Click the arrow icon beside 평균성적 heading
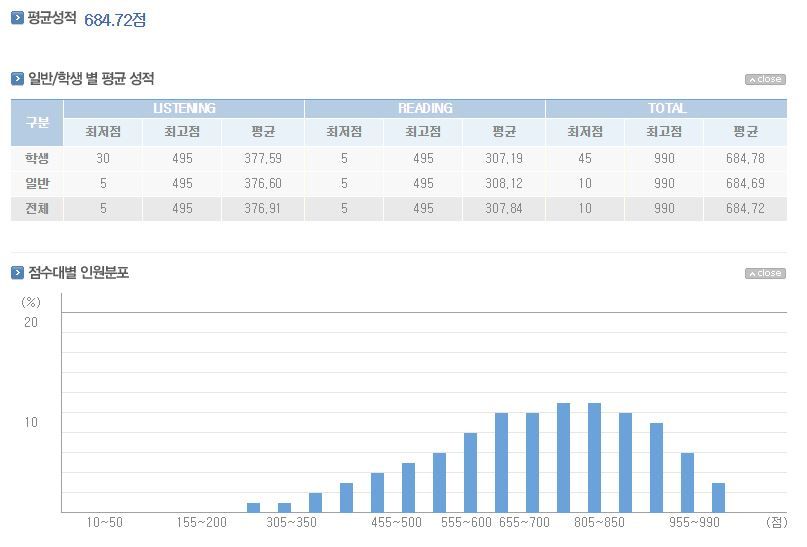The width and height of the screenshot is (807, 547). point(17,18)
